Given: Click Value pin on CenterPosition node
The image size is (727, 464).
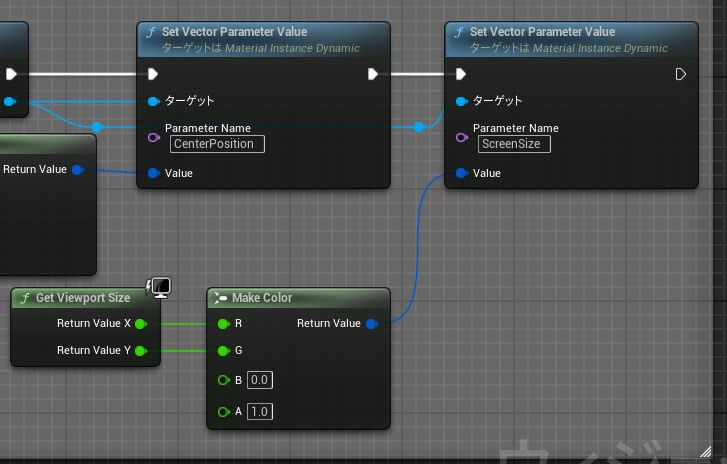Looking at the screenshot, I should [x=153, y=173].
